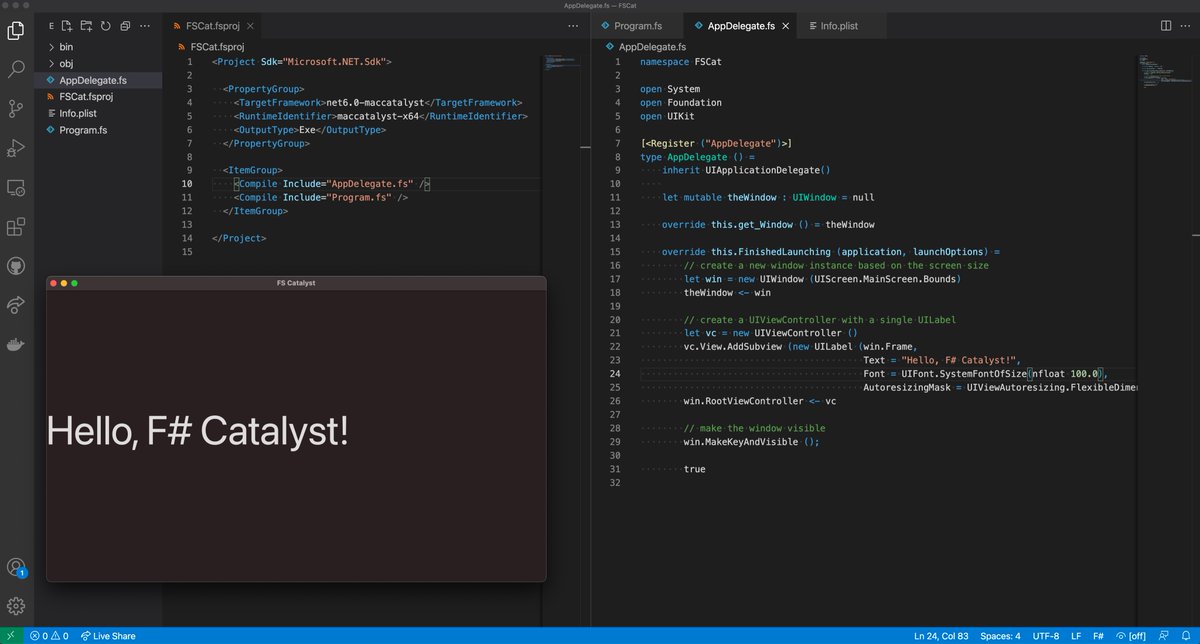Click the AppDelegate.fs breadcrumb
Viewport: 1200px width, 644px height.
point(646,46)
